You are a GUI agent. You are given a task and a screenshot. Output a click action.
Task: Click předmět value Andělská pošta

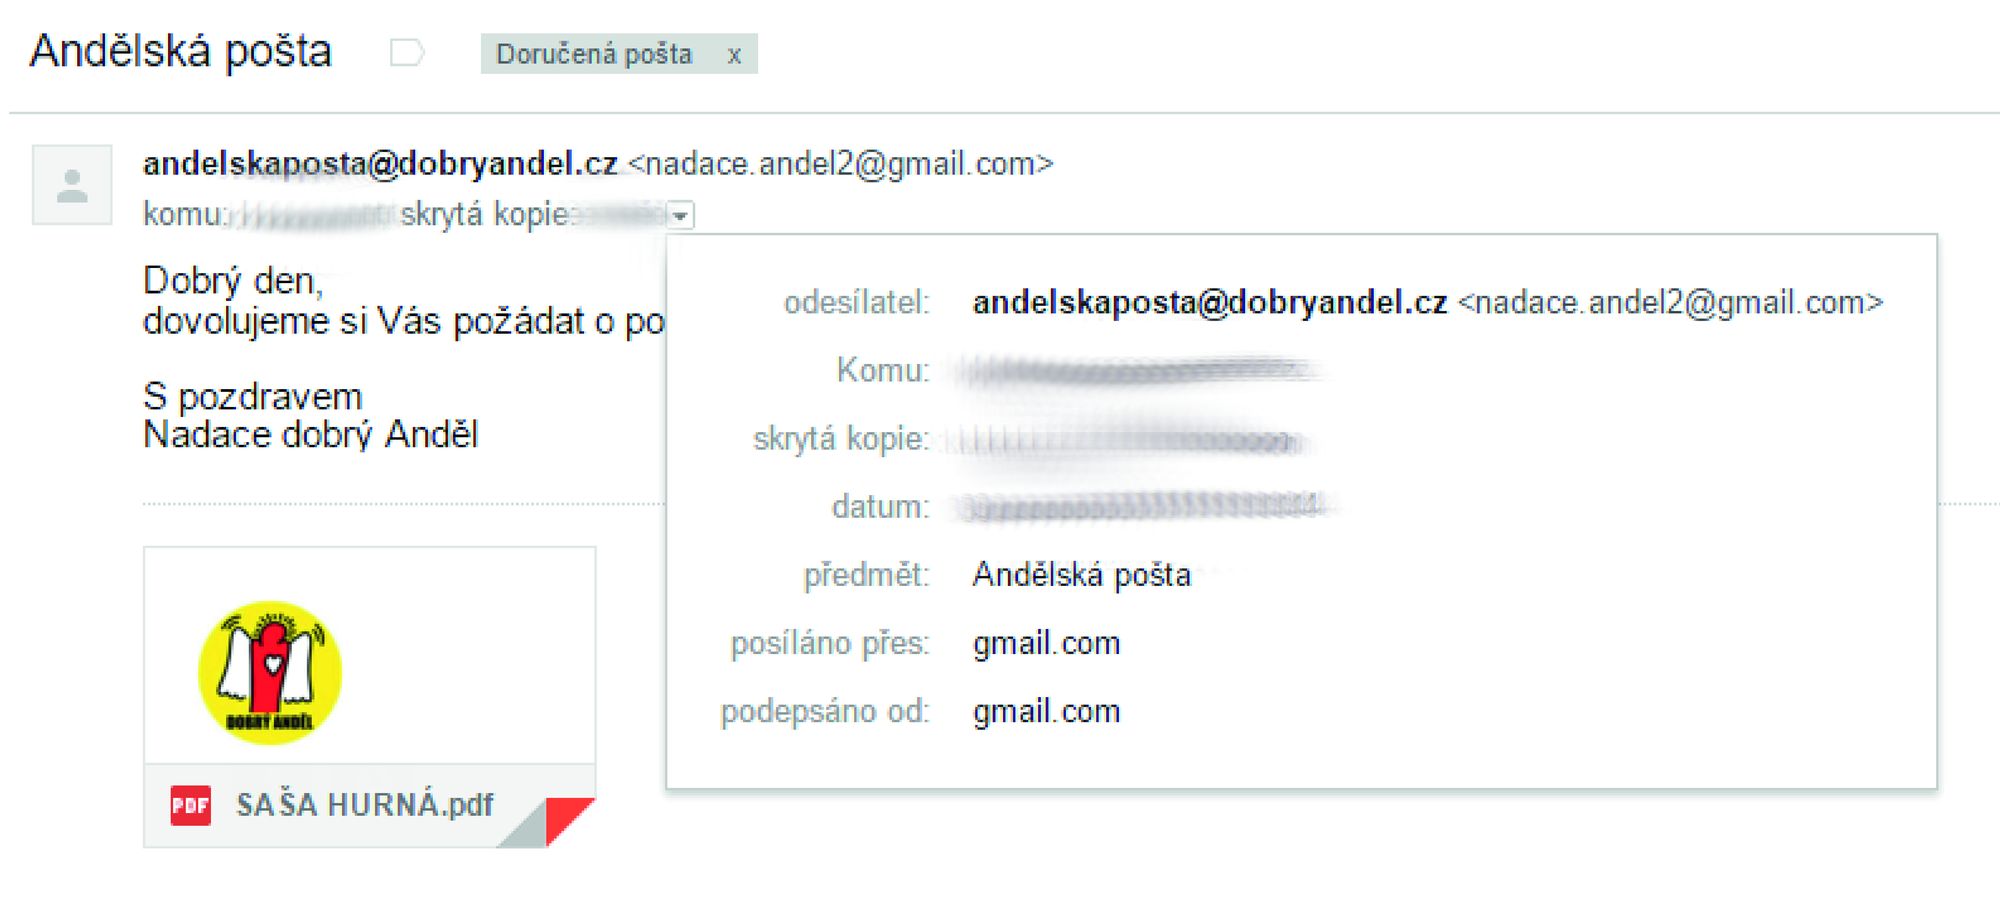[1082, 575]
